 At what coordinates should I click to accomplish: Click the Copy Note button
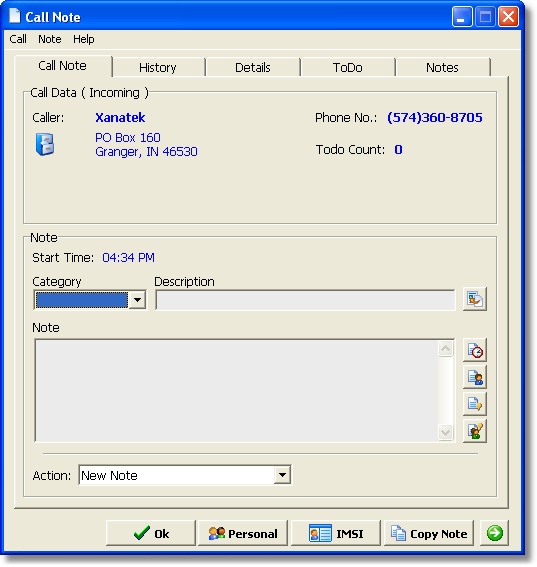click(x=429, y=533)
